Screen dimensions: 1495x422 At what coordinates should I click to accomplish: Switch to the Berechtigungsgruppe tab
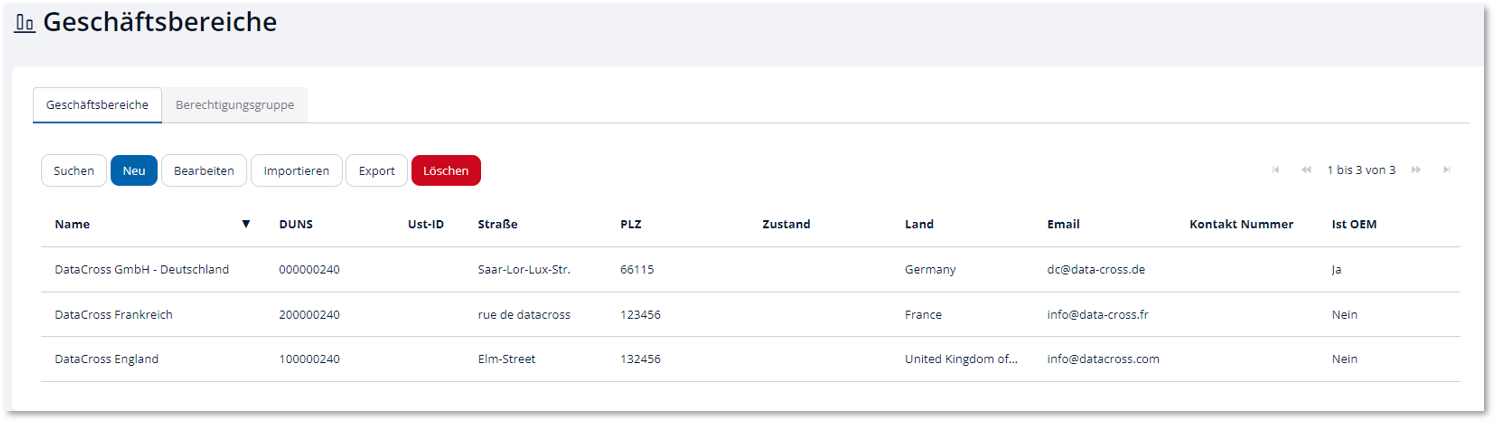235,105
